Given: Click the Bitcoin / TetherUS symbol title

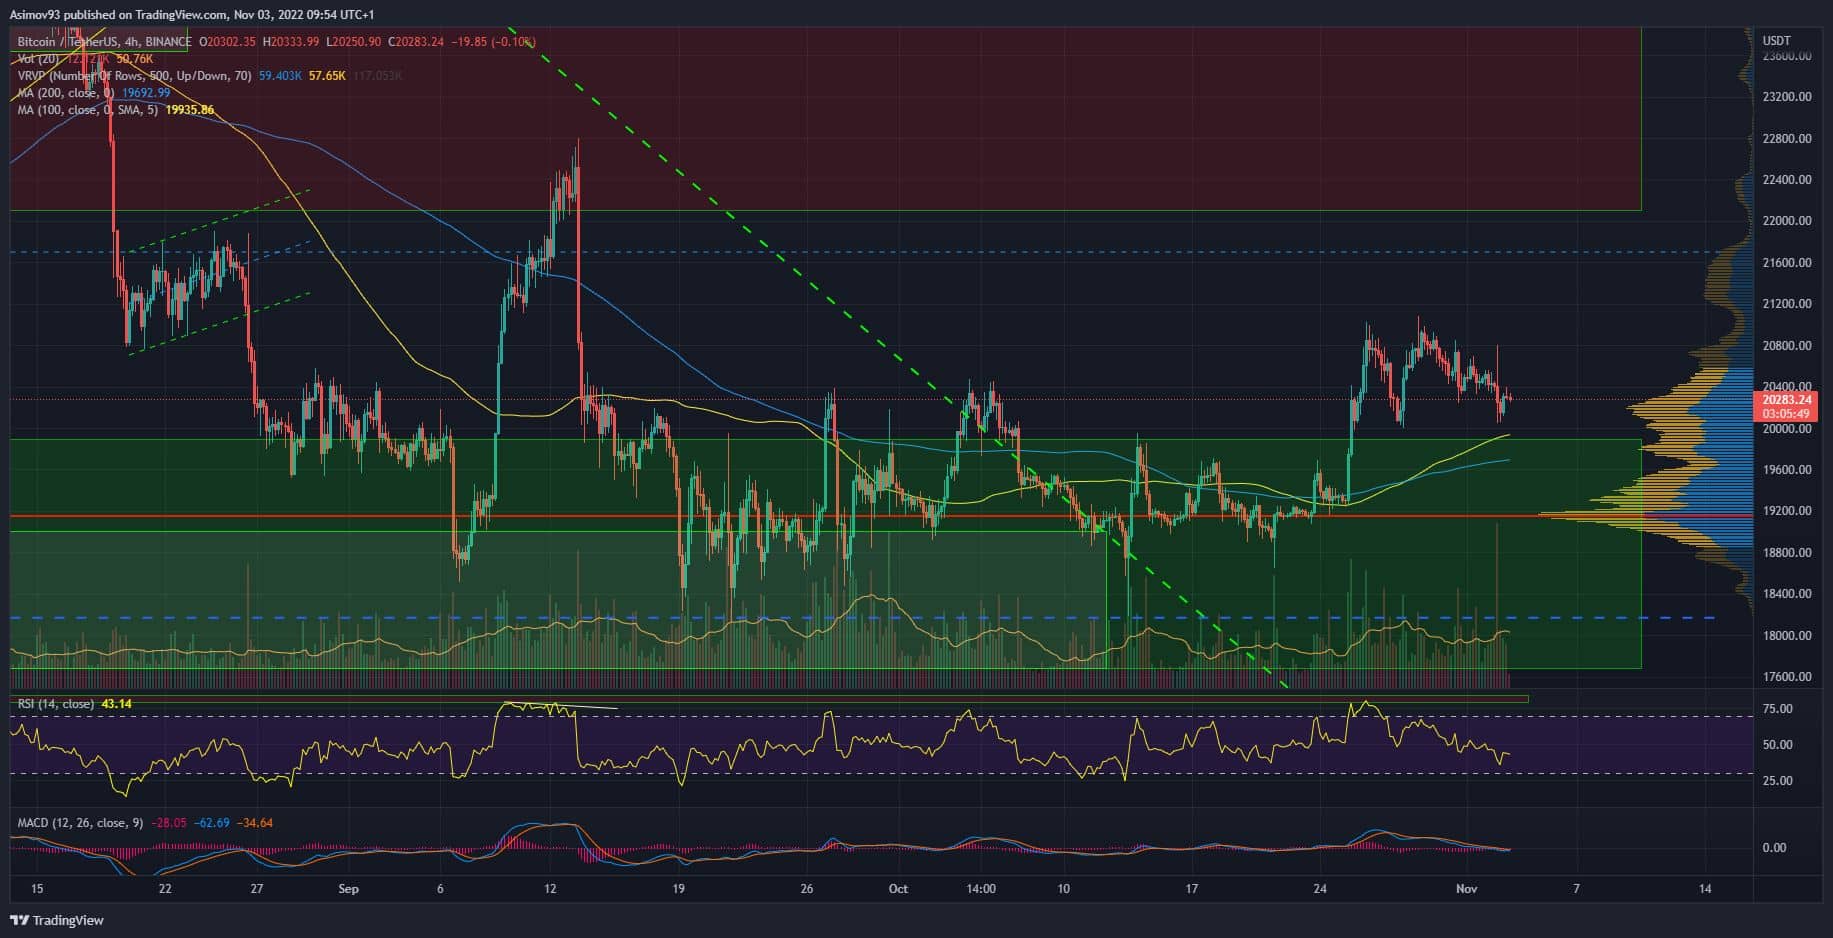Looking at the screenshot, I should (103, 42).
